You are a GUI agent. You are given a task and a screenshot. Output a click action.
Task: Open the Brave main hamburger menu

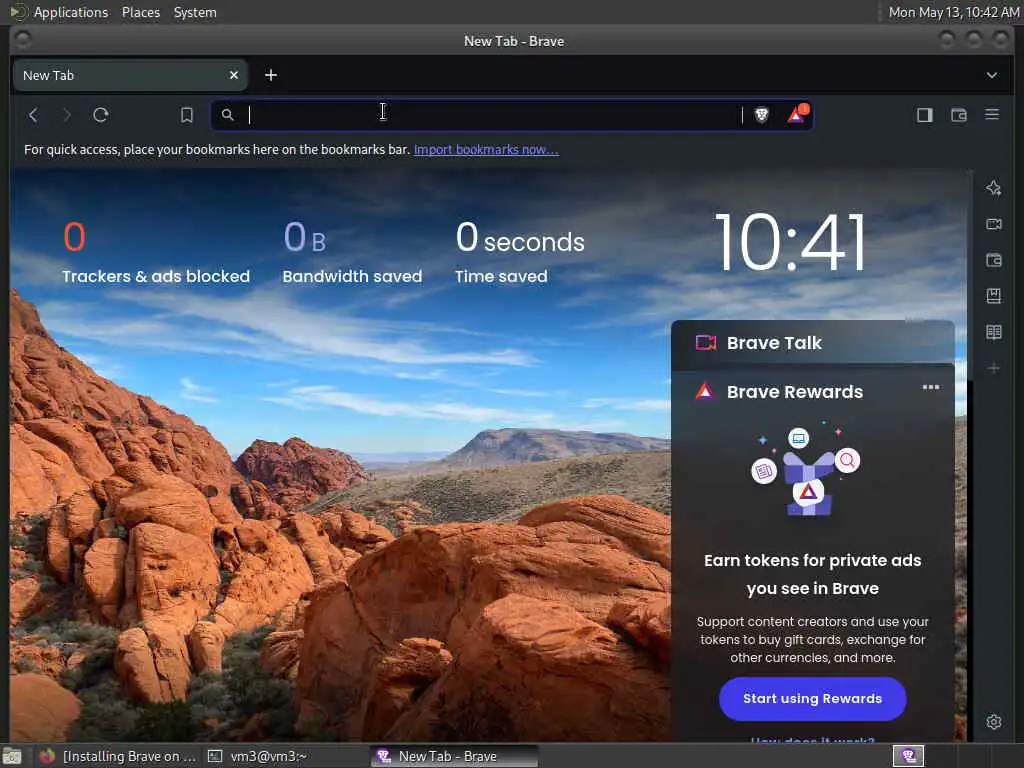point(992,115)
